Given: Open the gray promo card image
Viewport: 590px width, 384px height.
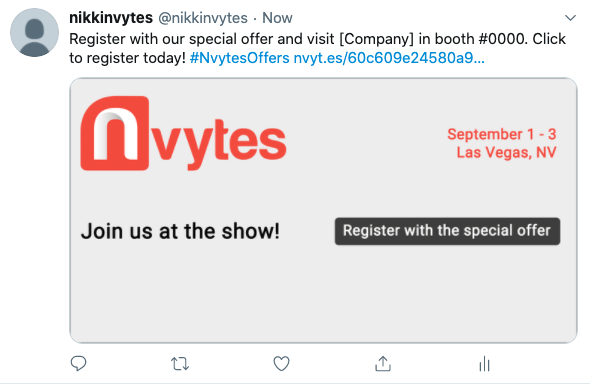Looking at the screenshot, I should [x=323, y=210].
